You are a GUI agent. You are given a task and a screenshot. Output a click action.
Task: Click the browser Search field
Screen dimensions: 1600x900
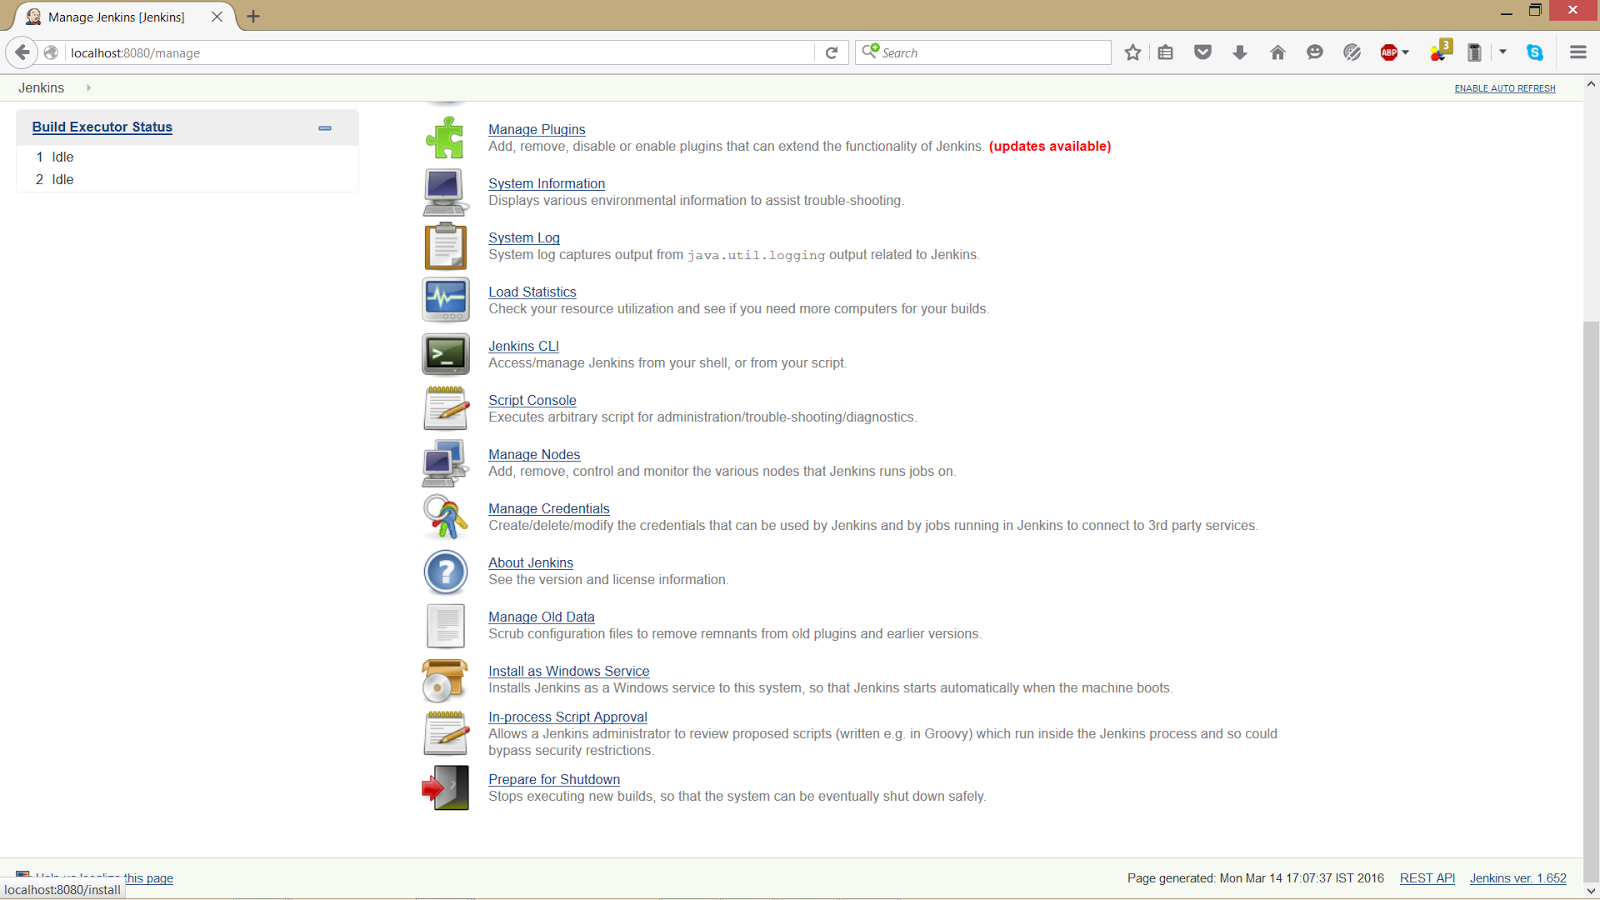(983, 53)
